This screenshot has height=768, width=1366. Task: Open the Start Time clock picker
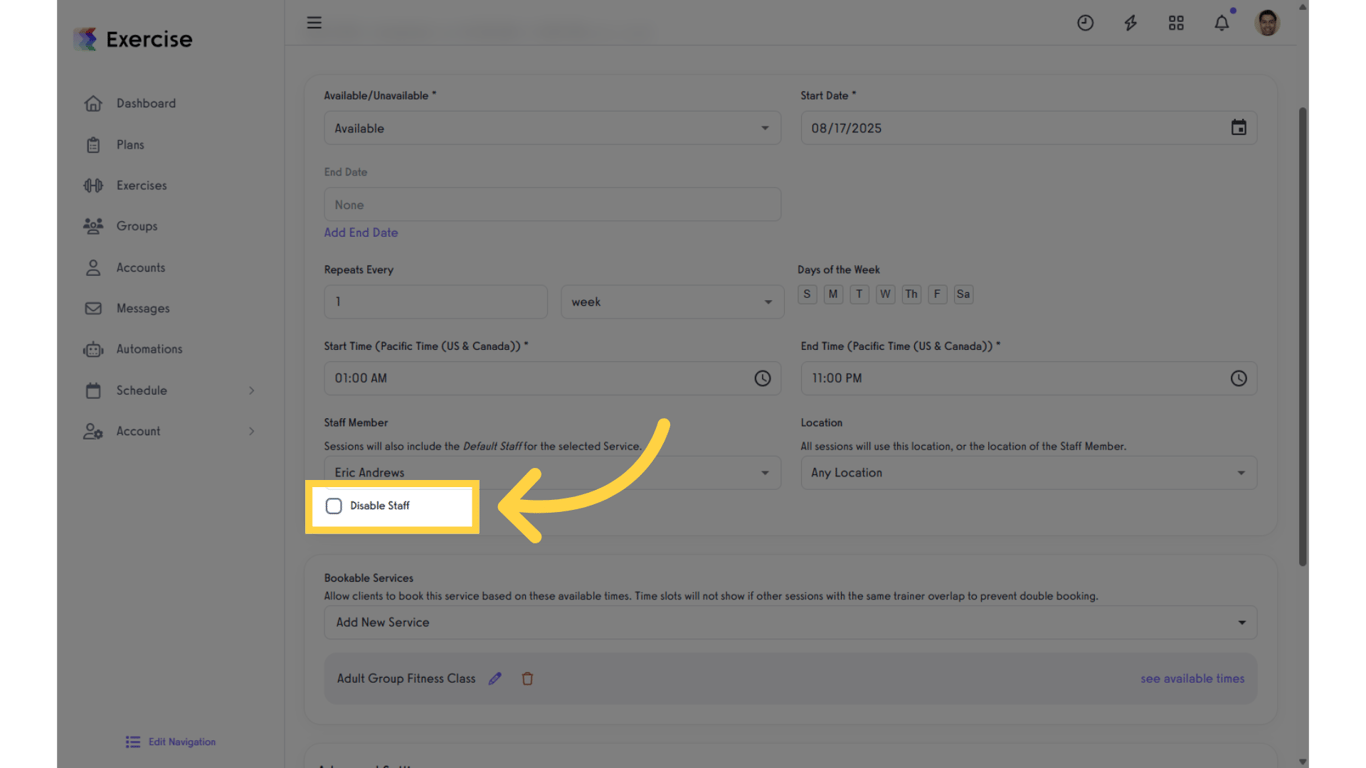[763, 378]
